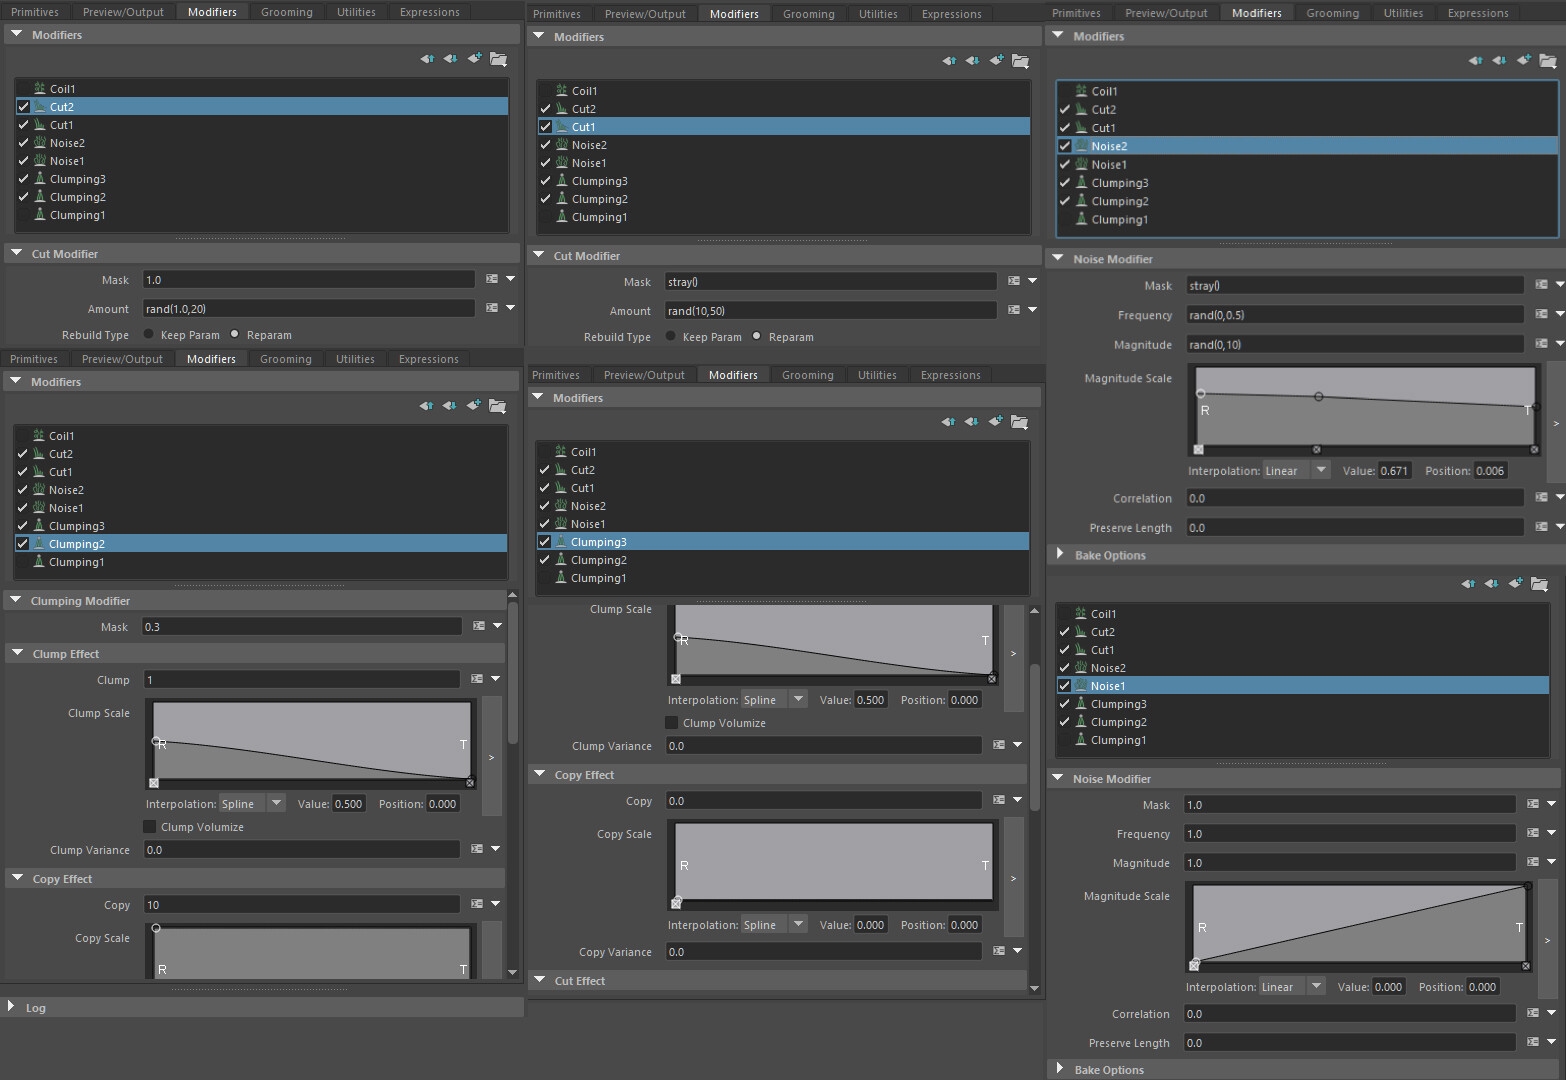
Task: Open preset folder icon in the Clumping2-selected panel
Action: coord(497,406)
